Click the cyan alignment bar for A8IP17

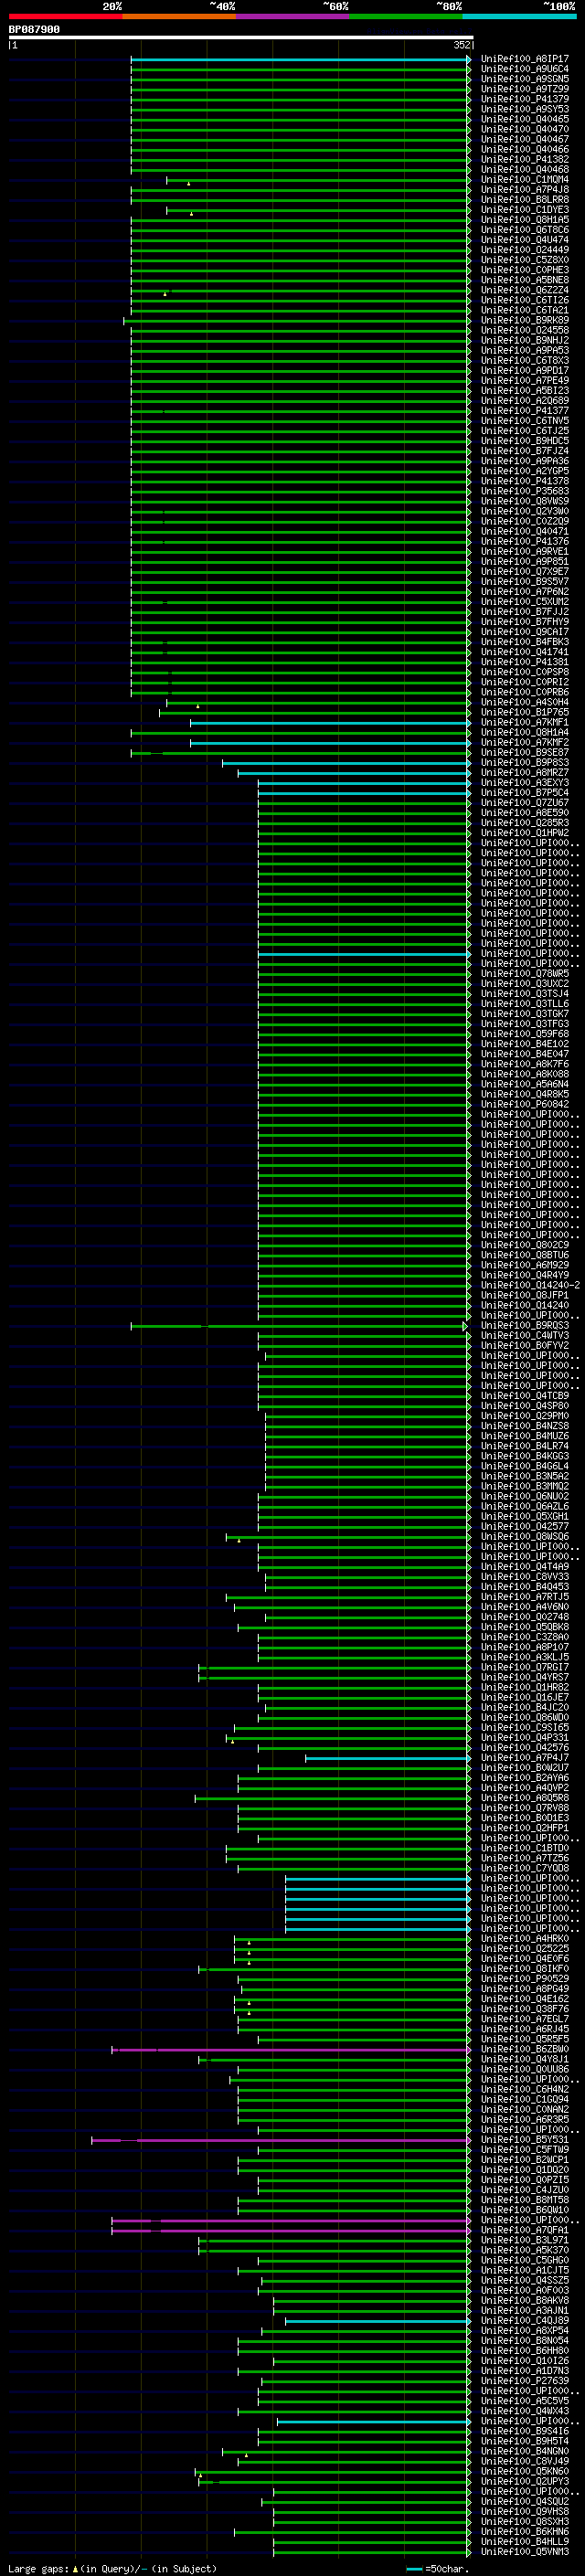point(300,59)
